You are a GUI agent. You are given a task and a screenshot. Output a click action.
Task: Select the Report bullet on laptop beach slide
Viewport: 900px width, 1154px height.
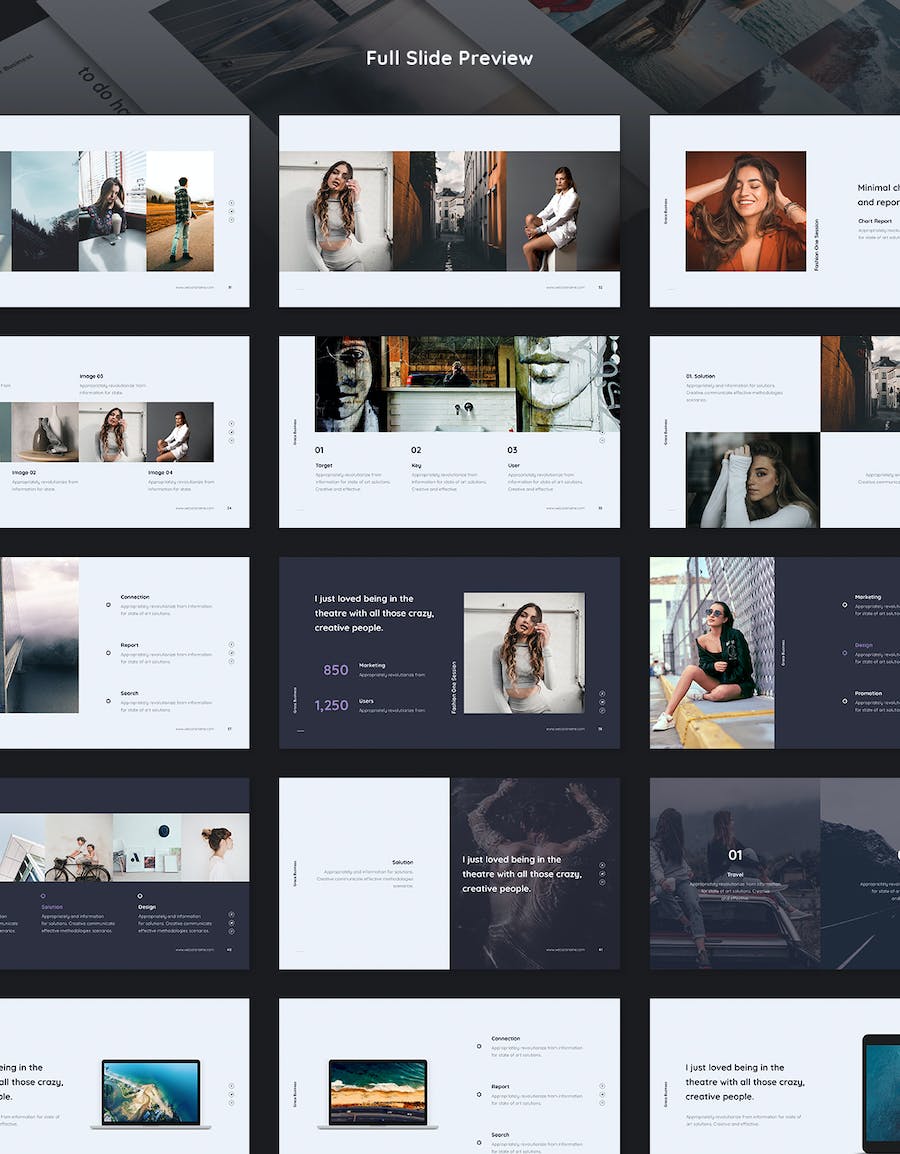coord(479,1094)
